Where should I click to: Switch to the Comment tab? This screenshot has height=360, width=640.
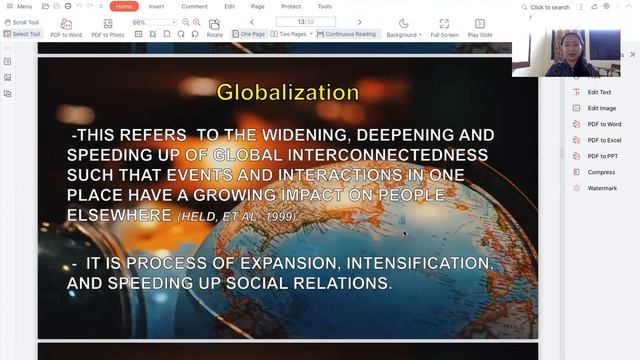point(194,7)
